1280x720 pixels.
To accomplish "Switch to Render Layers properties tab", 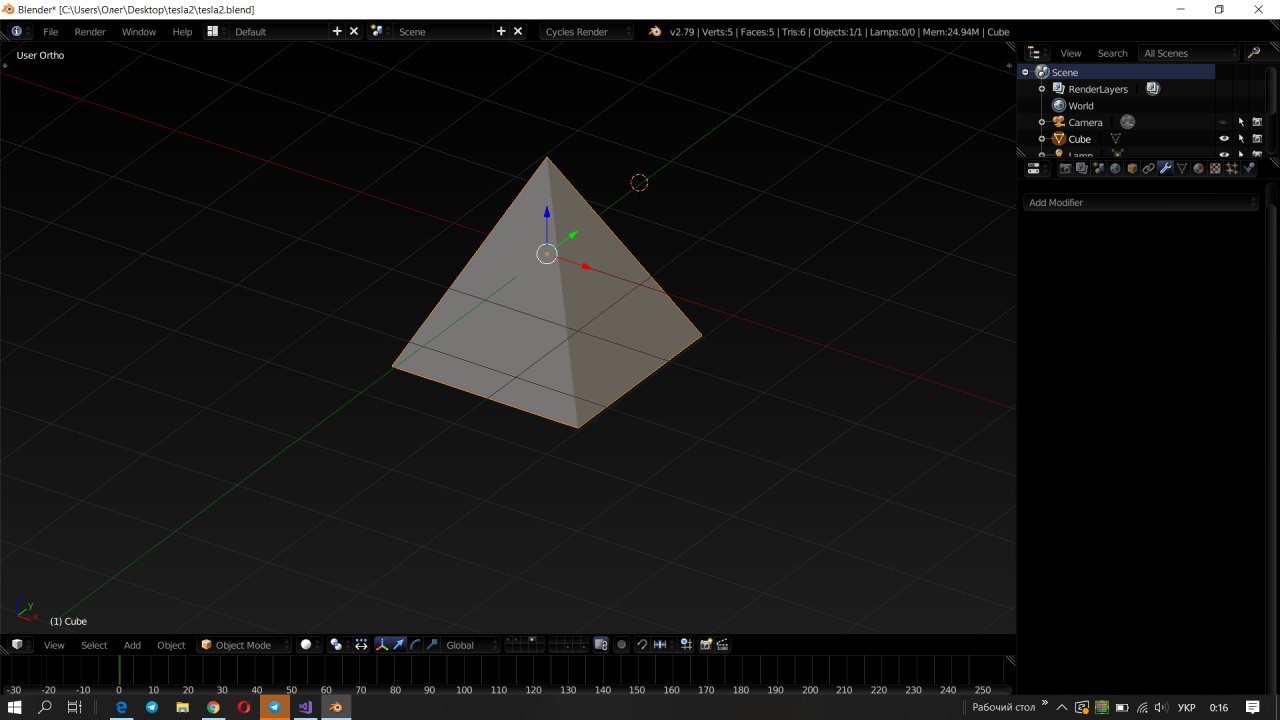I will pyautogui.click(x=1082, y=168).
